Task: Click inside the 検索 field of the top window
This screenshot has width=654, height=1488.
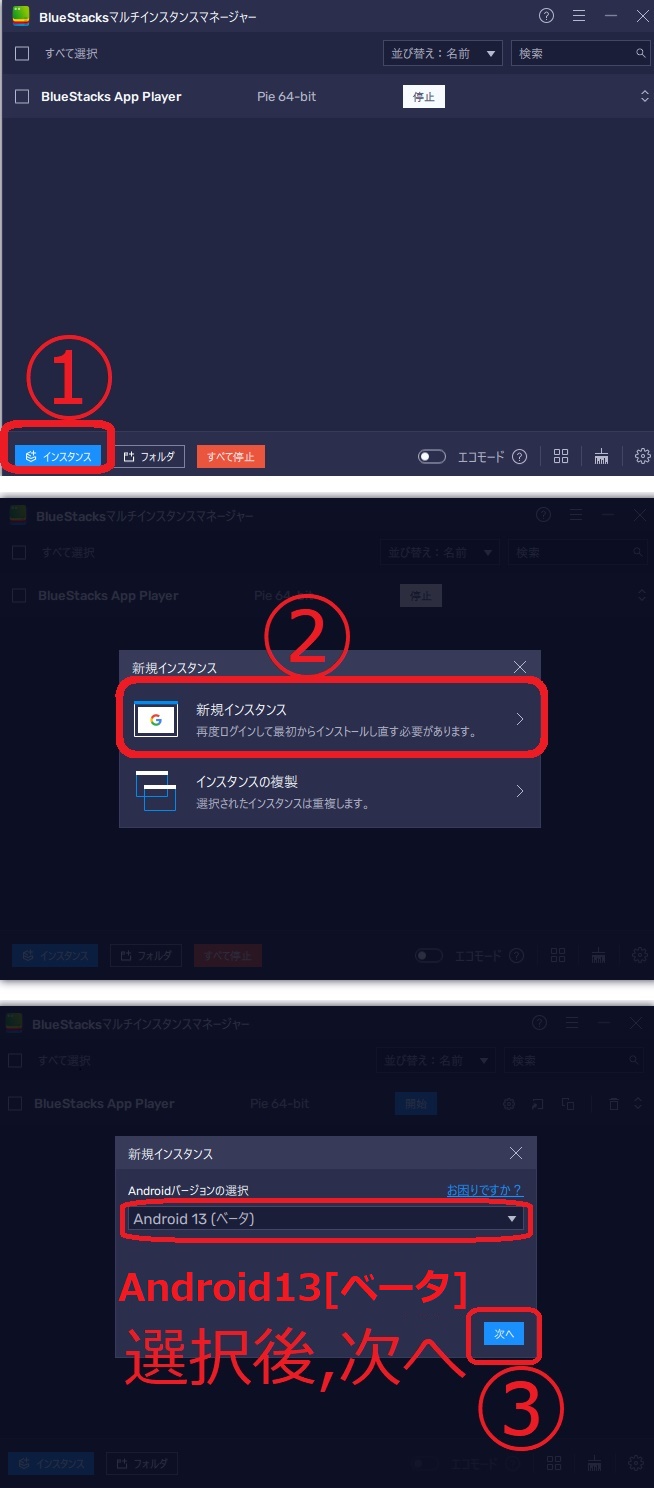Action: 572,54
